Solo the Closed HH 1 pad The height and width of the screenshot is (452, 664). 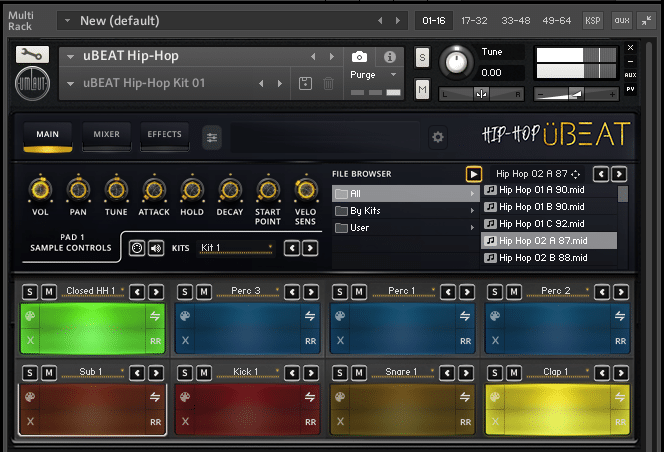(30, 292)
